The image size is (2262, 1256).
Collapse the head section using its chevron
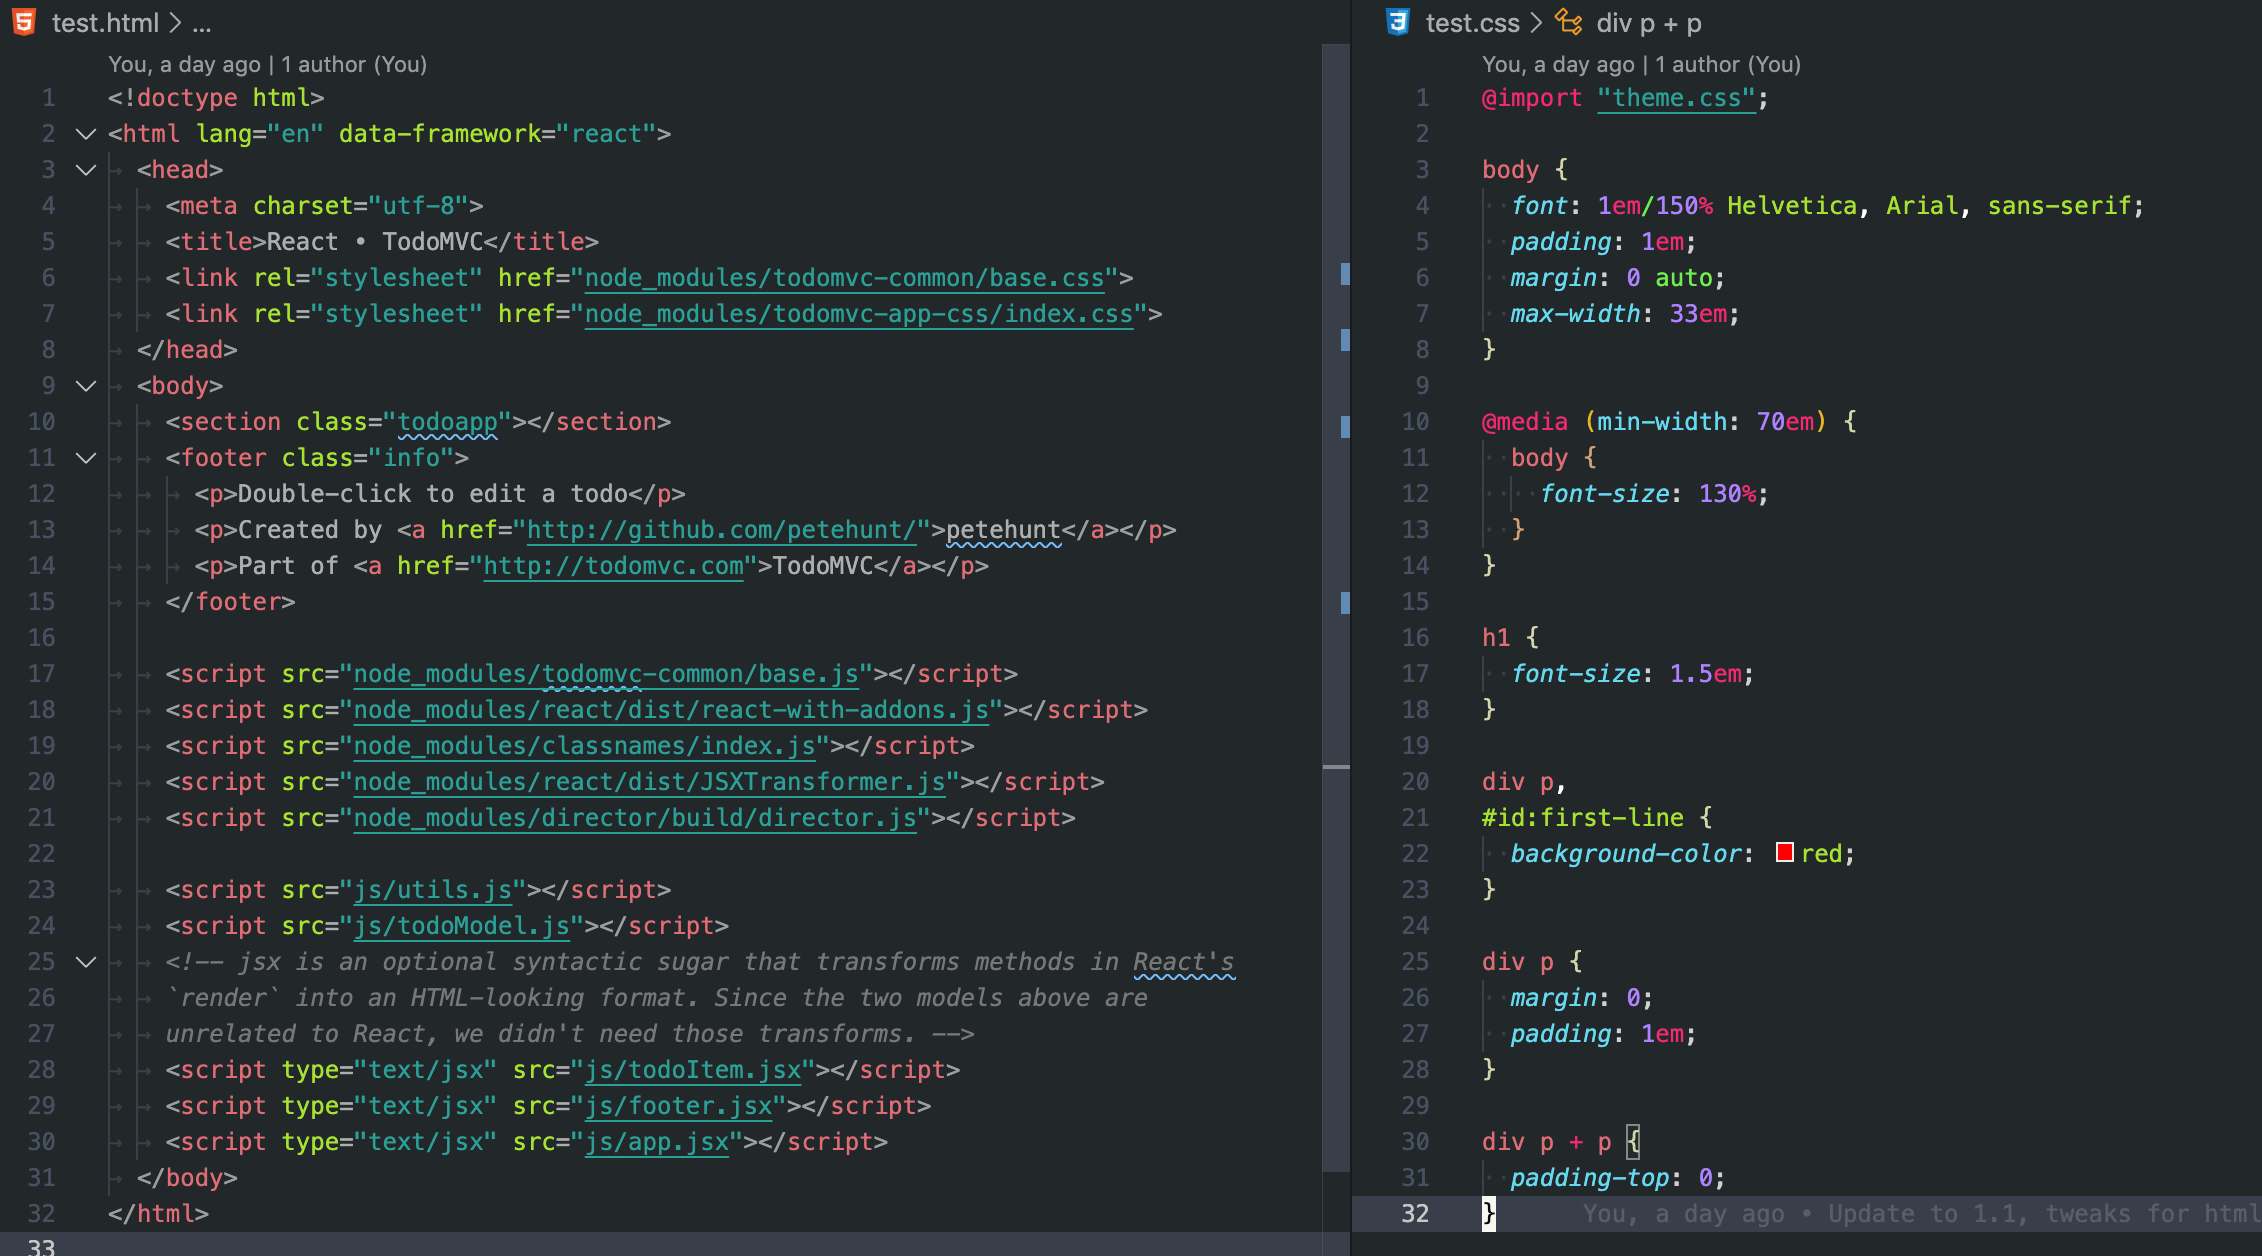pyautogui.click(x=84, y=169)
